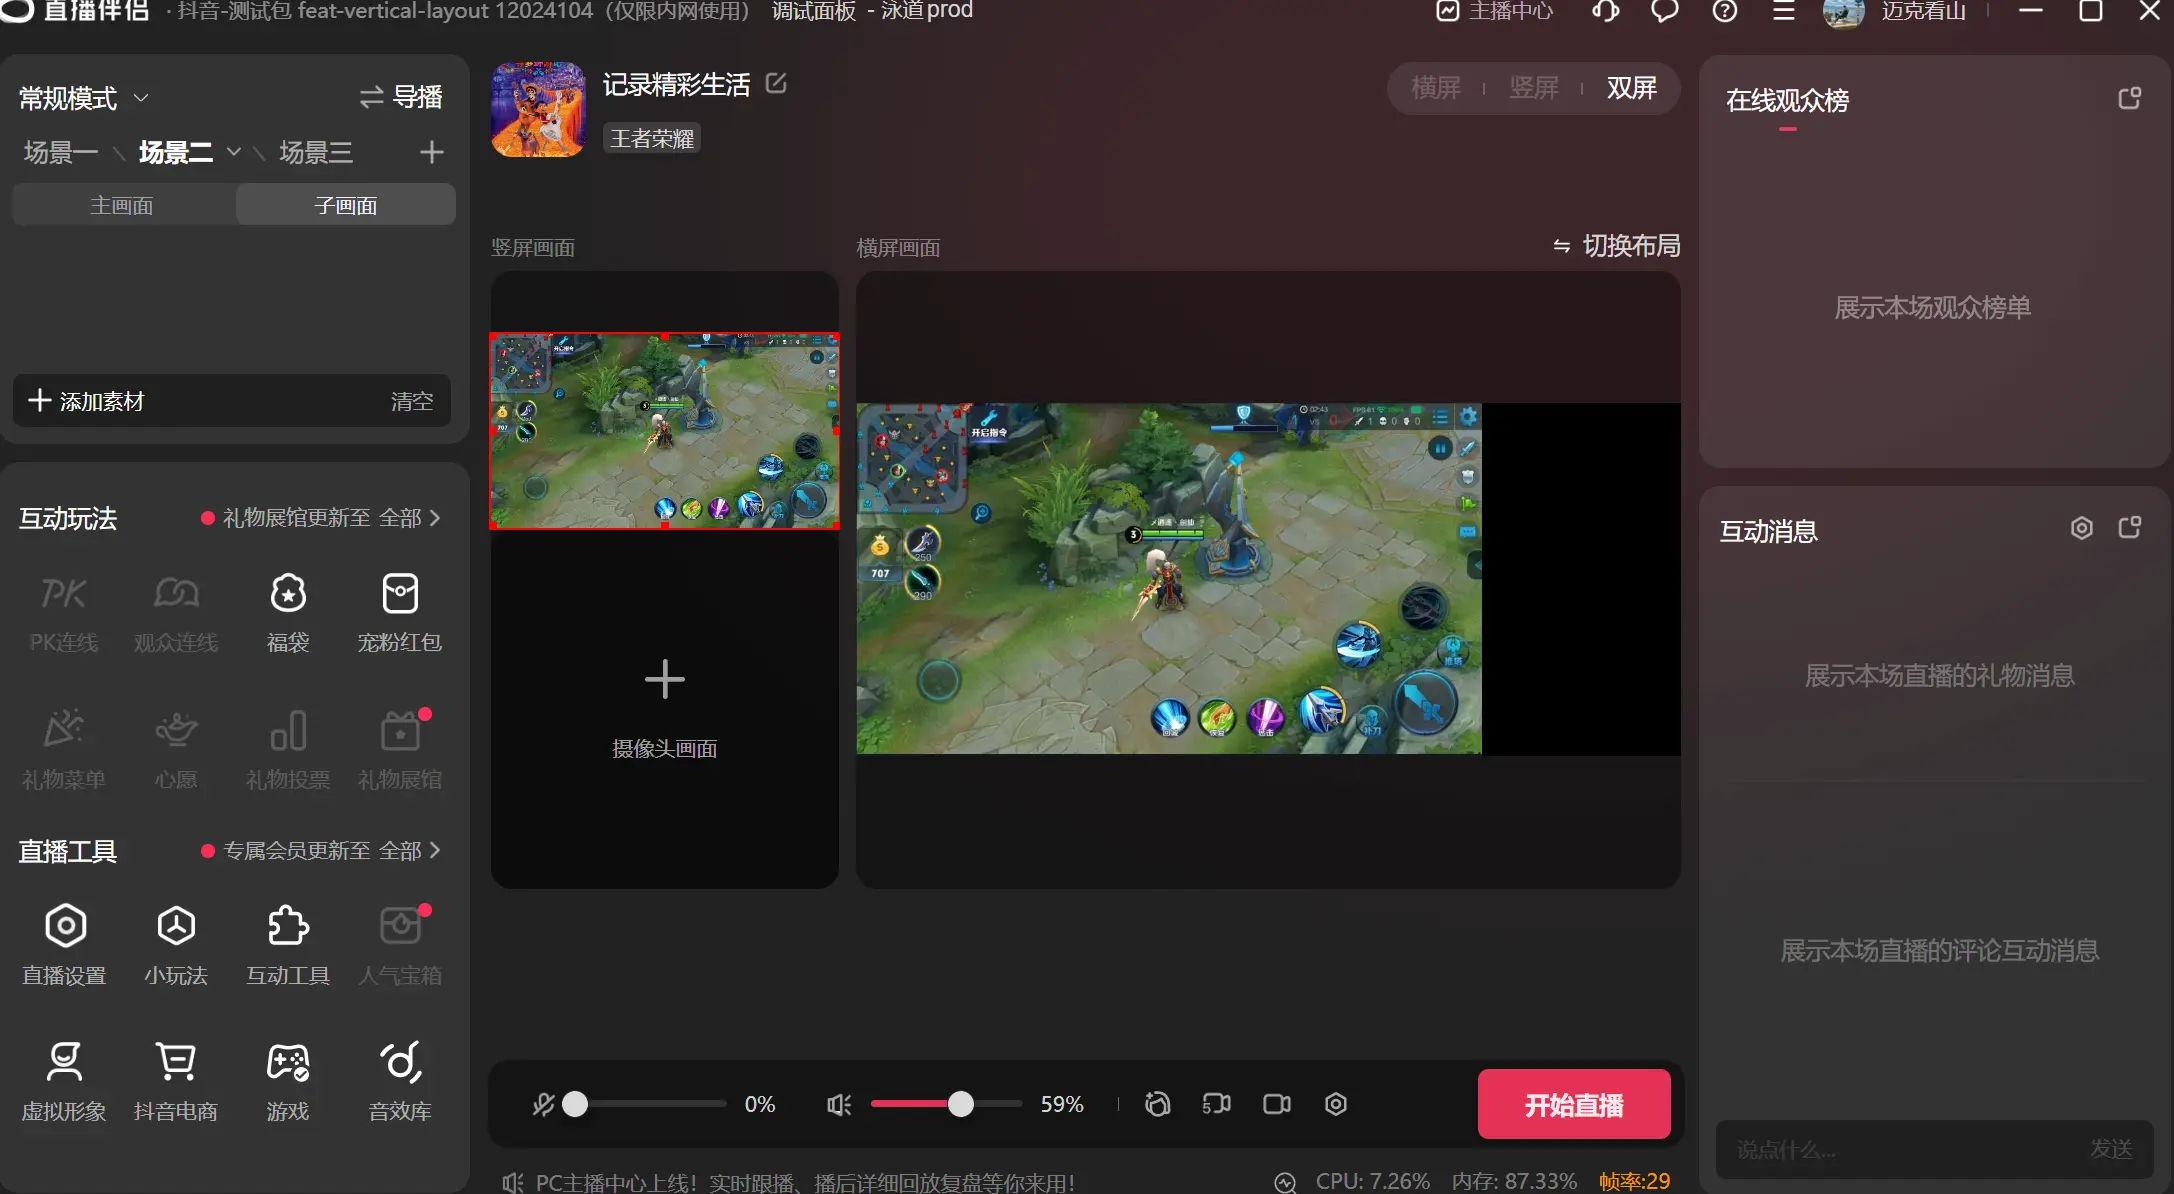The width and height of the screenshot is (2174, 1194).
Task: Expand 互动玩法 全部 list
Action: [410, 518]
